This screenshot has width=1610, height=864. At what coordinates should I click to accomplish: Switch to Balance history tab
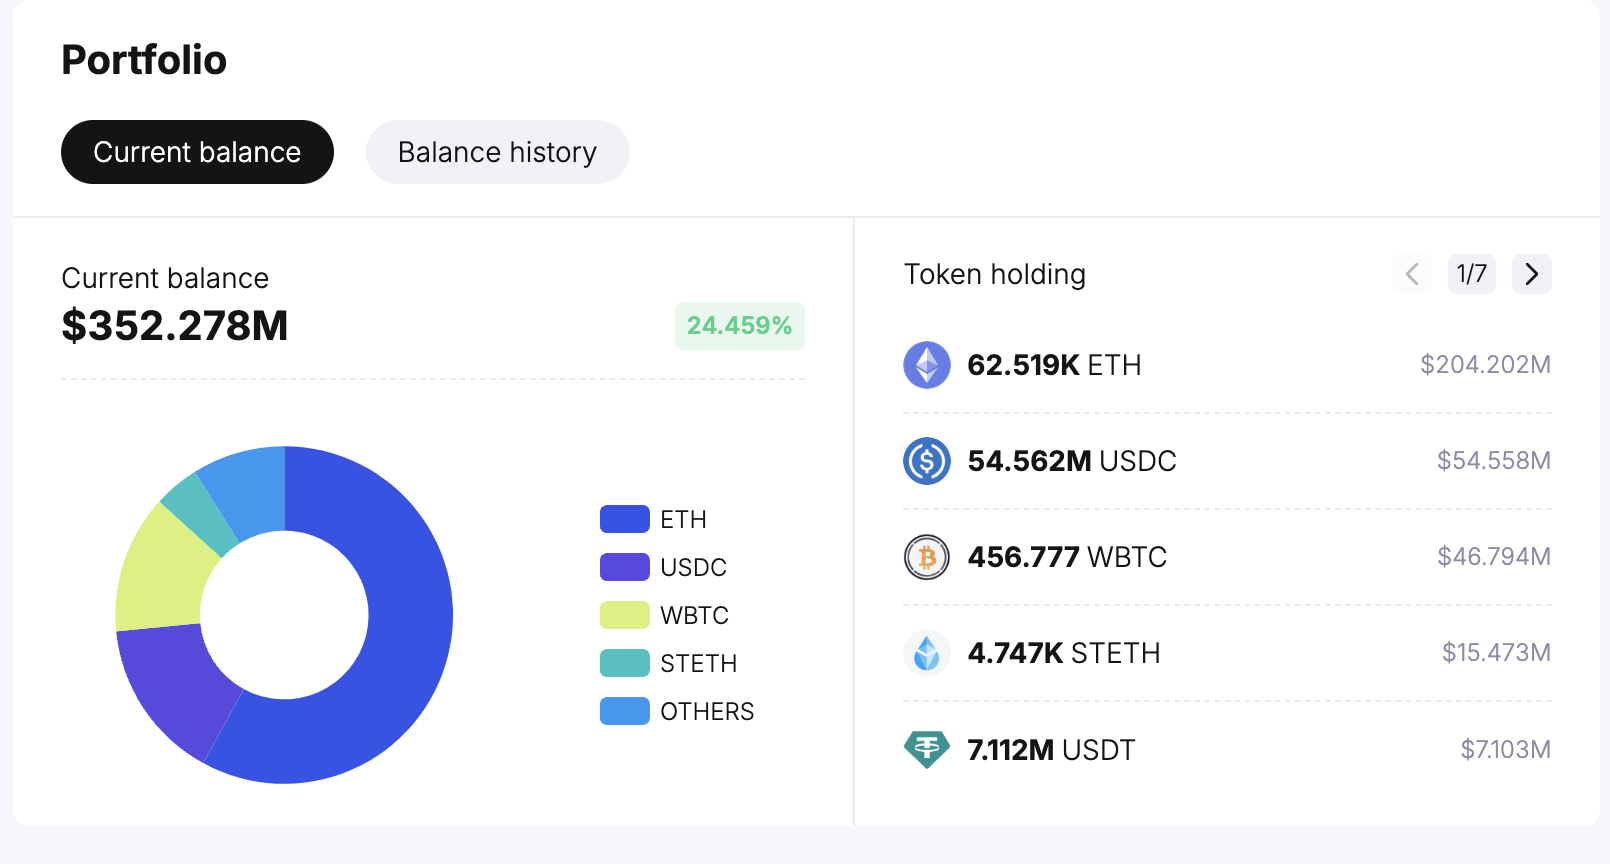[x=497, y=152]
